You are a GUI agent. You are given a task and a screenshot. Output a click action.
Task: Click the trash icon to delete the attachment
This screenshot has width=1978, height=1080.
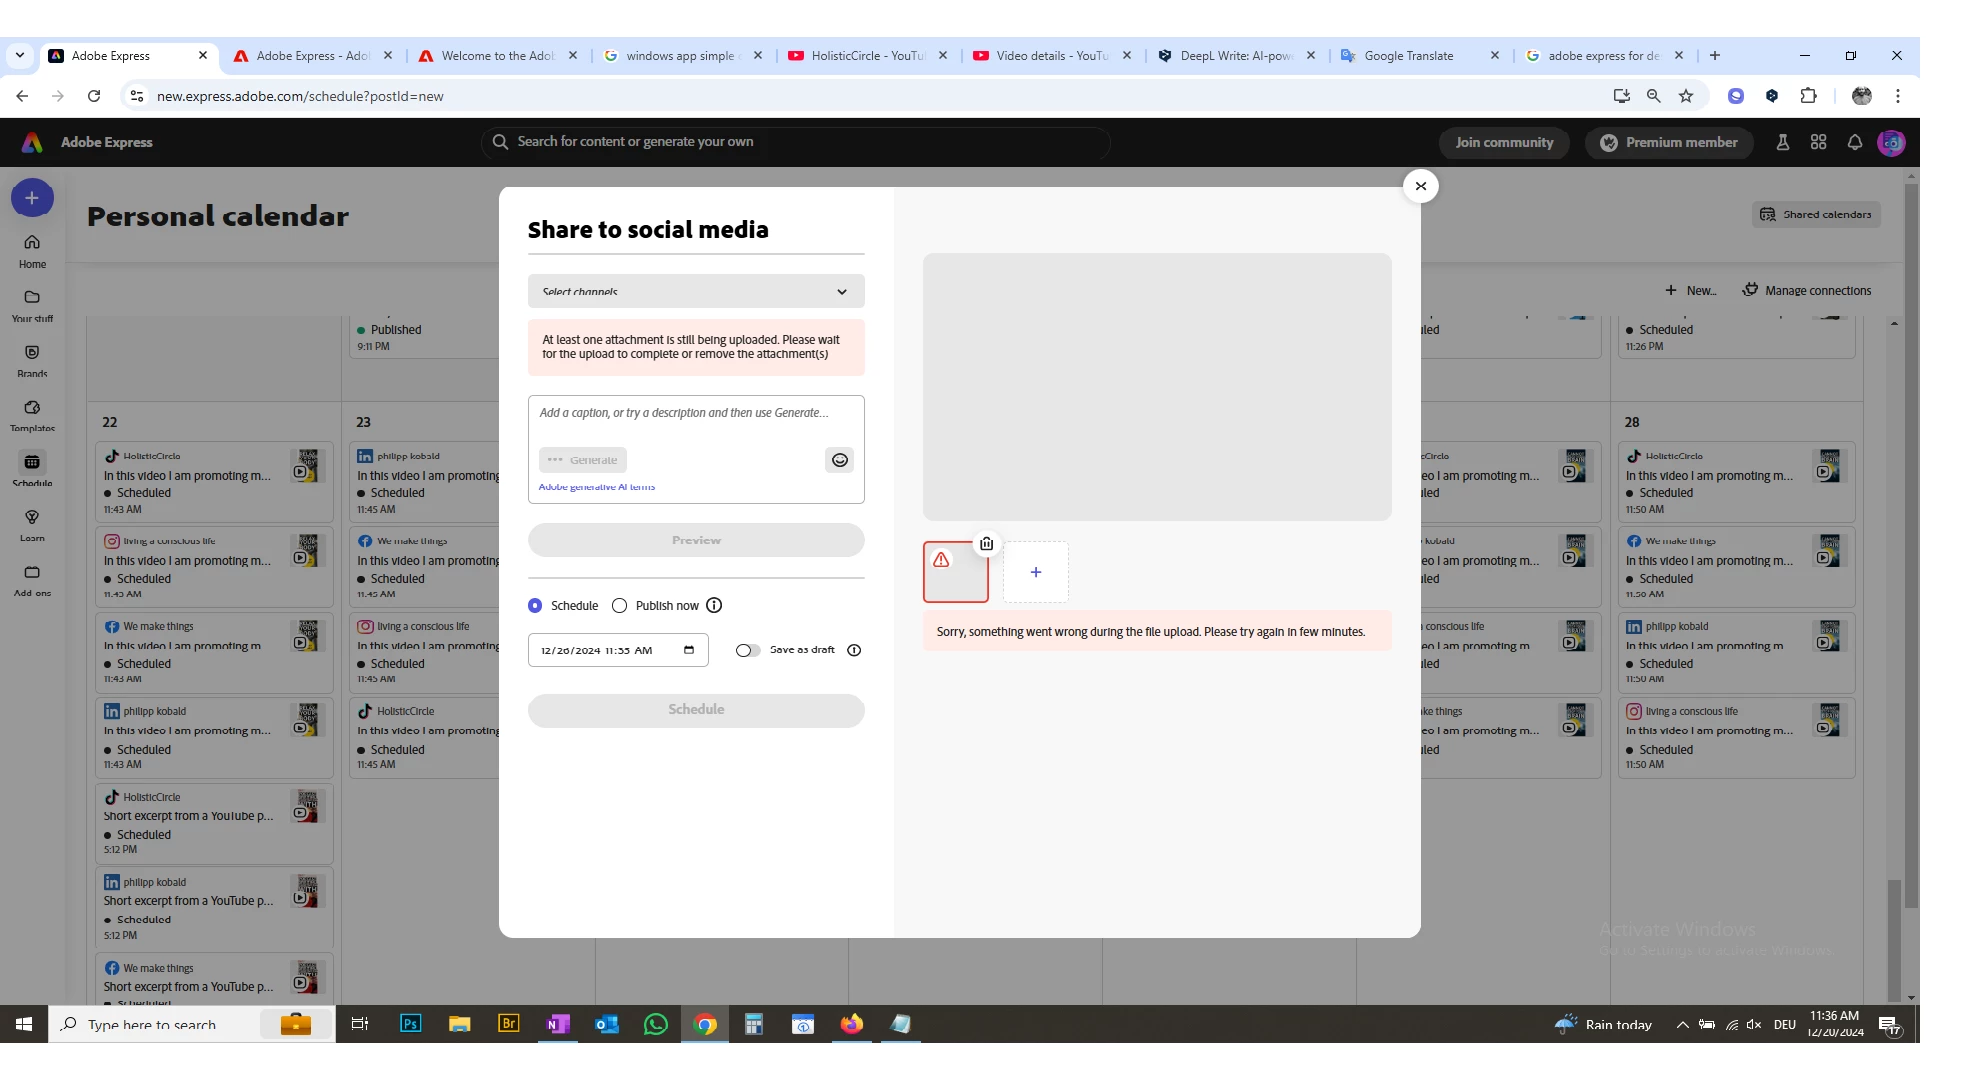(986, 544)
